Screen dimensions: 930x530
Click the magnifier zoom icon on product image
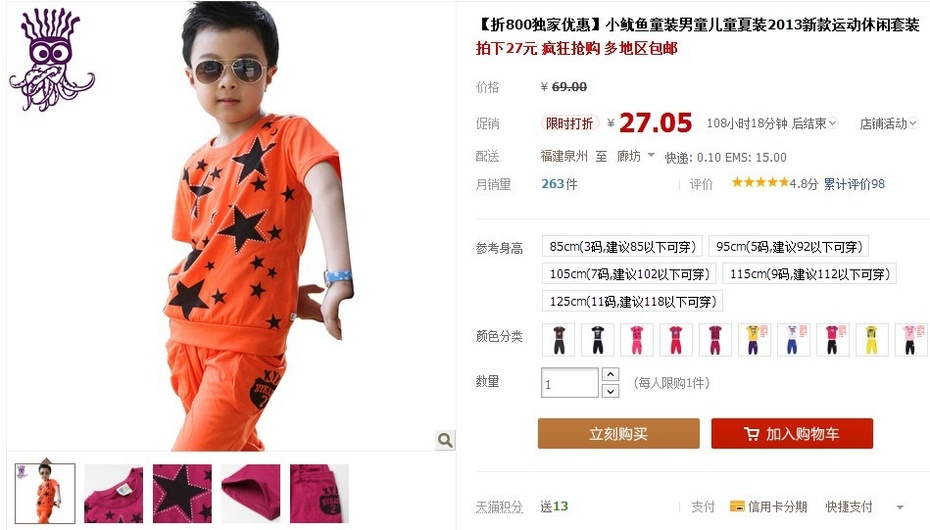[x=445, y=440]
